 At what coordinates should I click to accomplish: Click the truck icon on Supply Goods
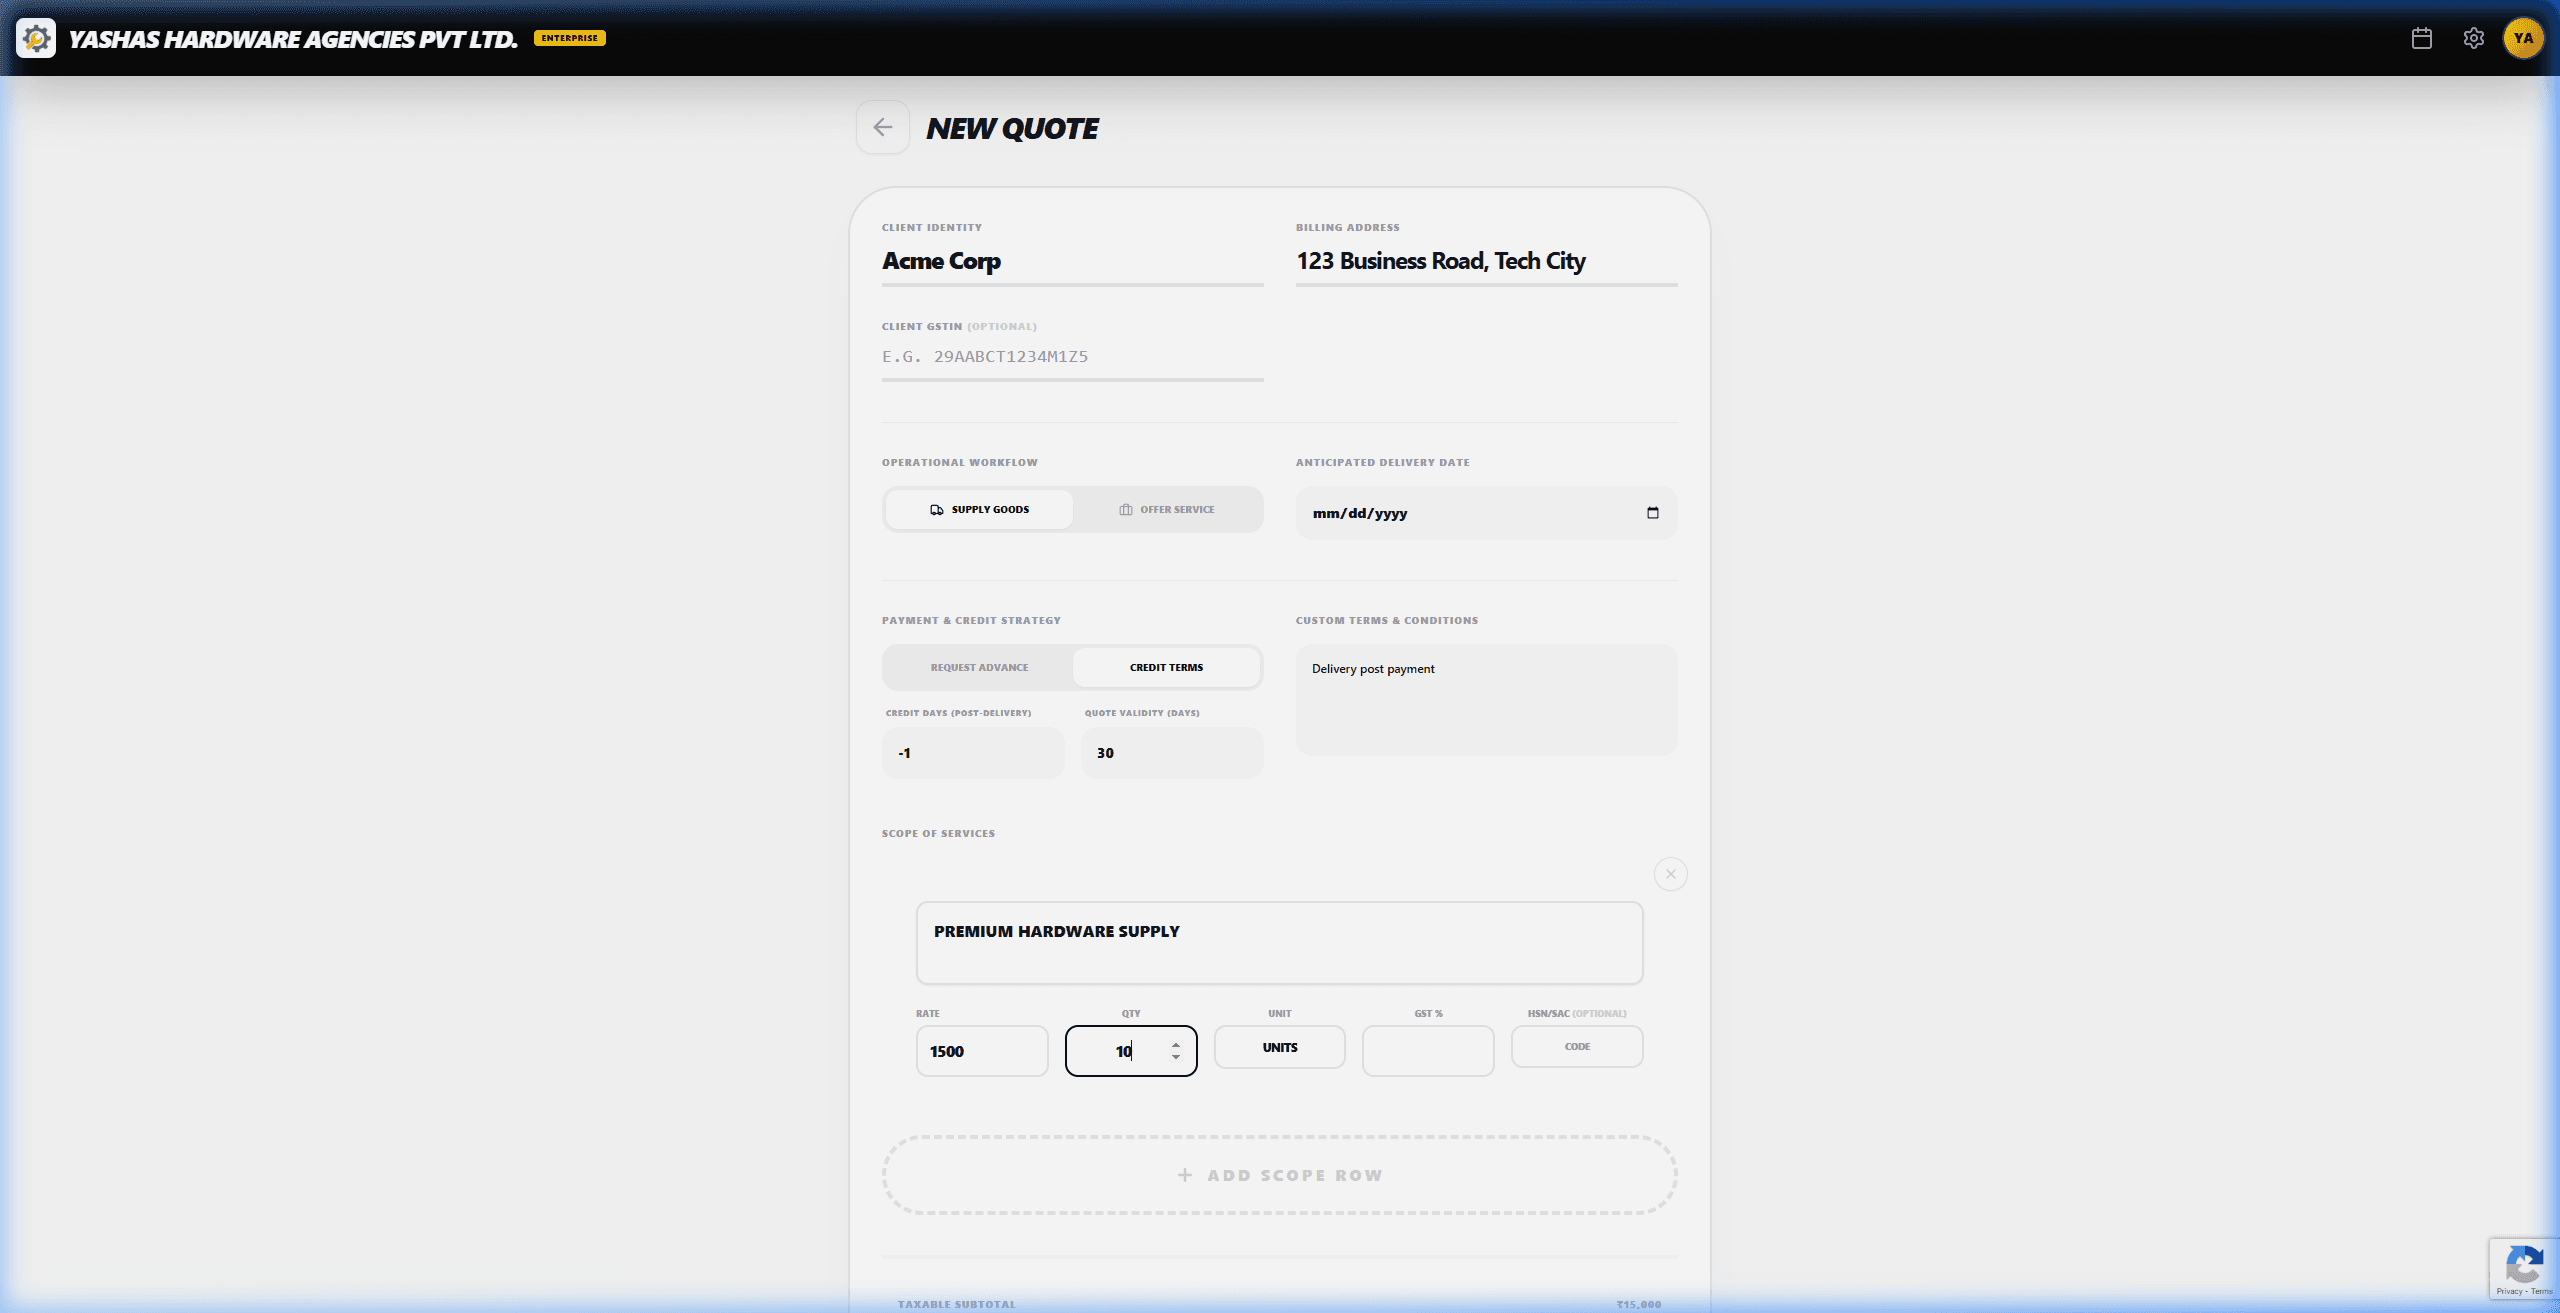[x=936, y=509]
